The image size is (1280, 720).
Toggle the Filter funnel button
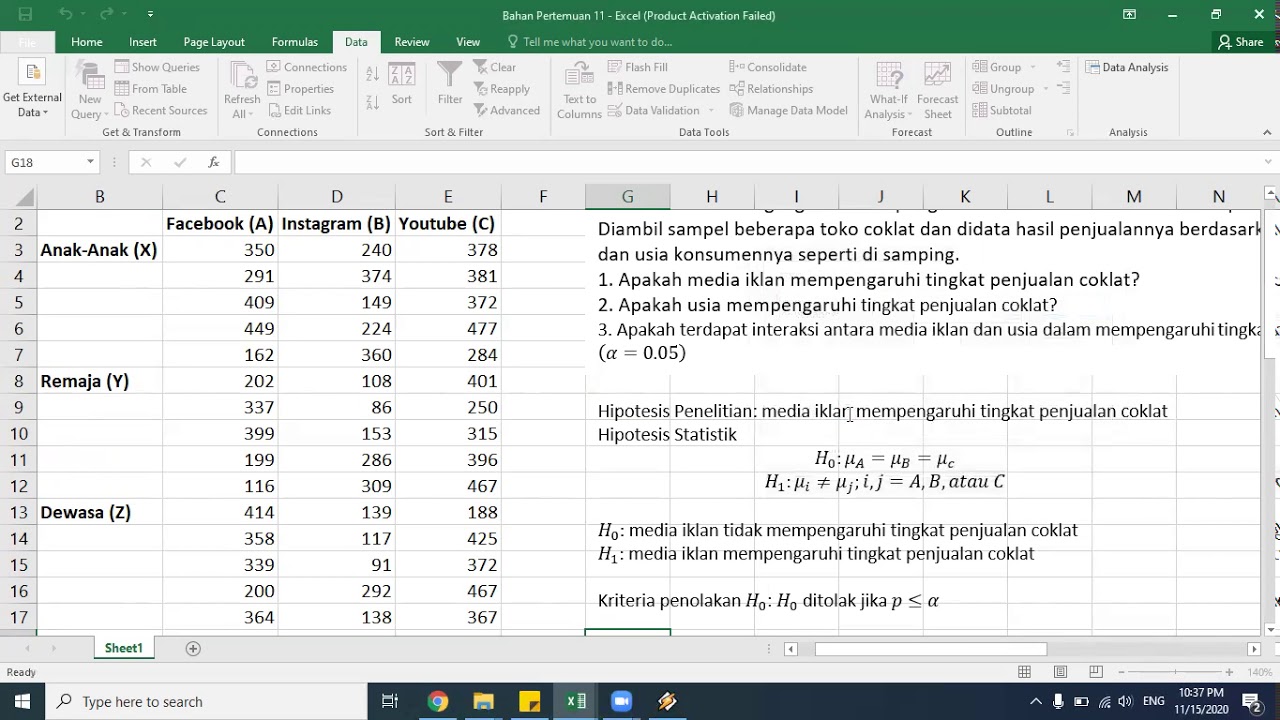pyautogui.click(x=450, y=83)
